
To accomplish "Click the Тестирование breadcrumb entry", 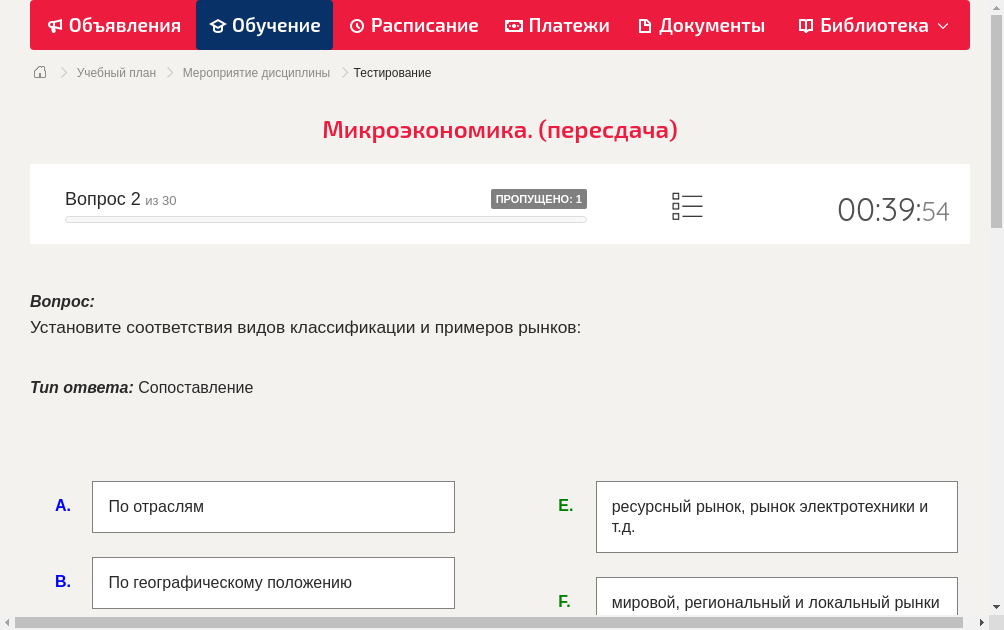I will click(392, 72).
